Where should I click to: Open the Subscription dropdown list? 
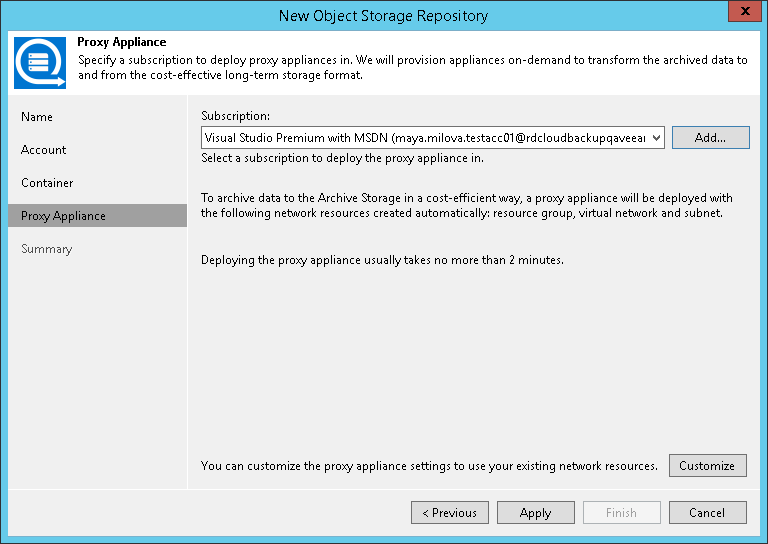(656, 137)
